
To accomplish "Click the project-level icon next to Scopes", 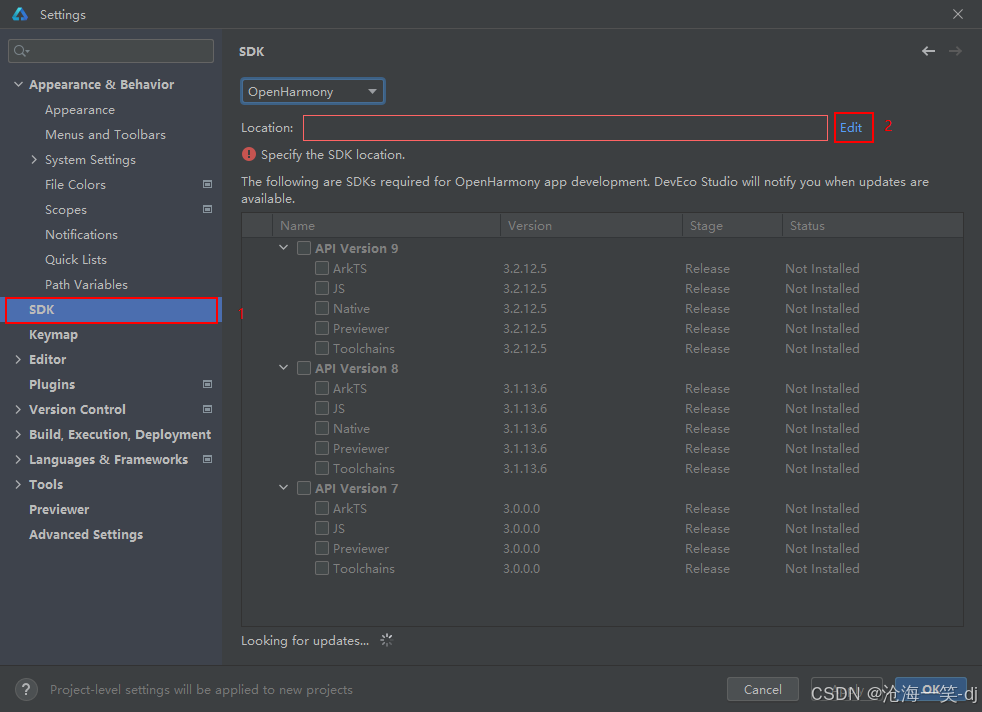I will pos(207,209).
